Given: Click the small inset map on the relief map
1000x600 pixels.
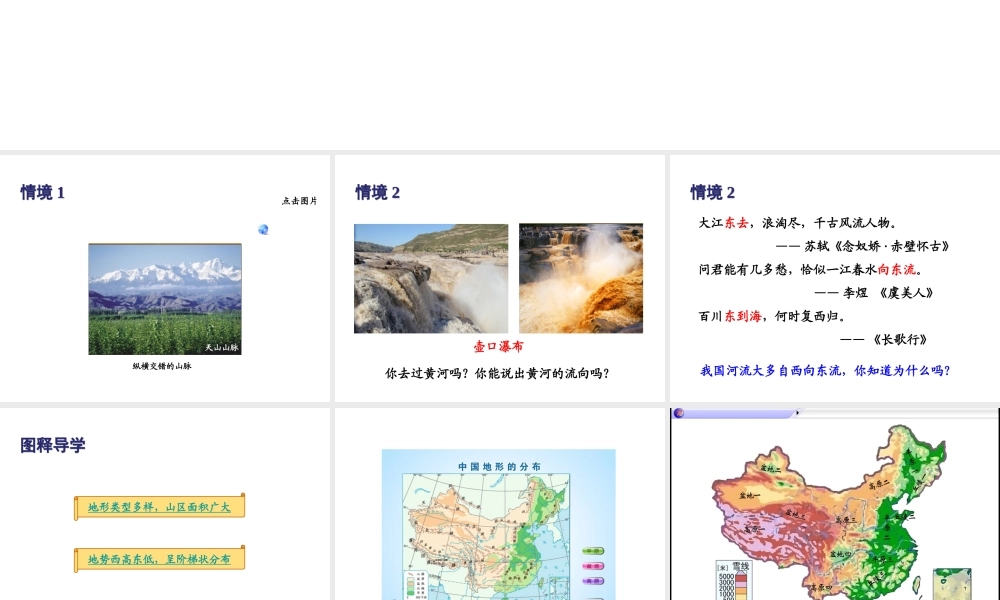Looking at the screenshot, I should click(952, 584).
